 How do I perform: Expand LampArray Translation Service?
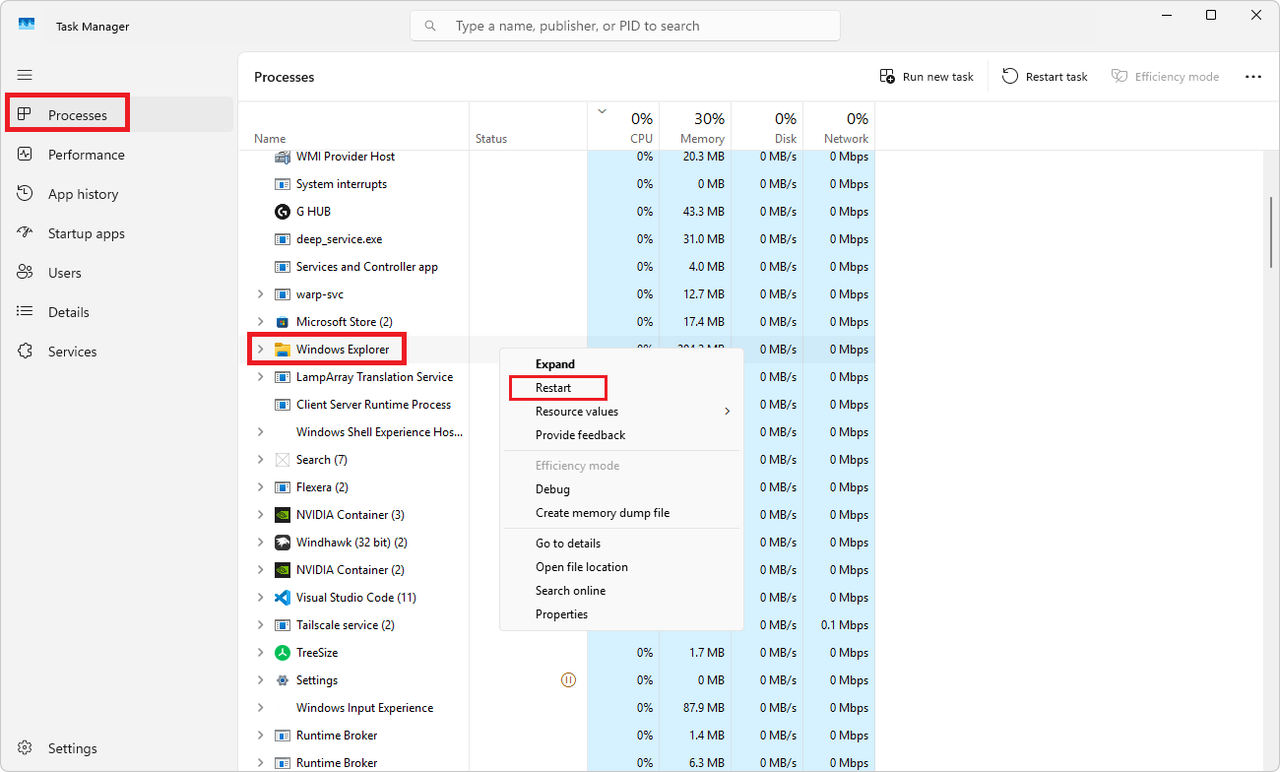pos(260,377)
